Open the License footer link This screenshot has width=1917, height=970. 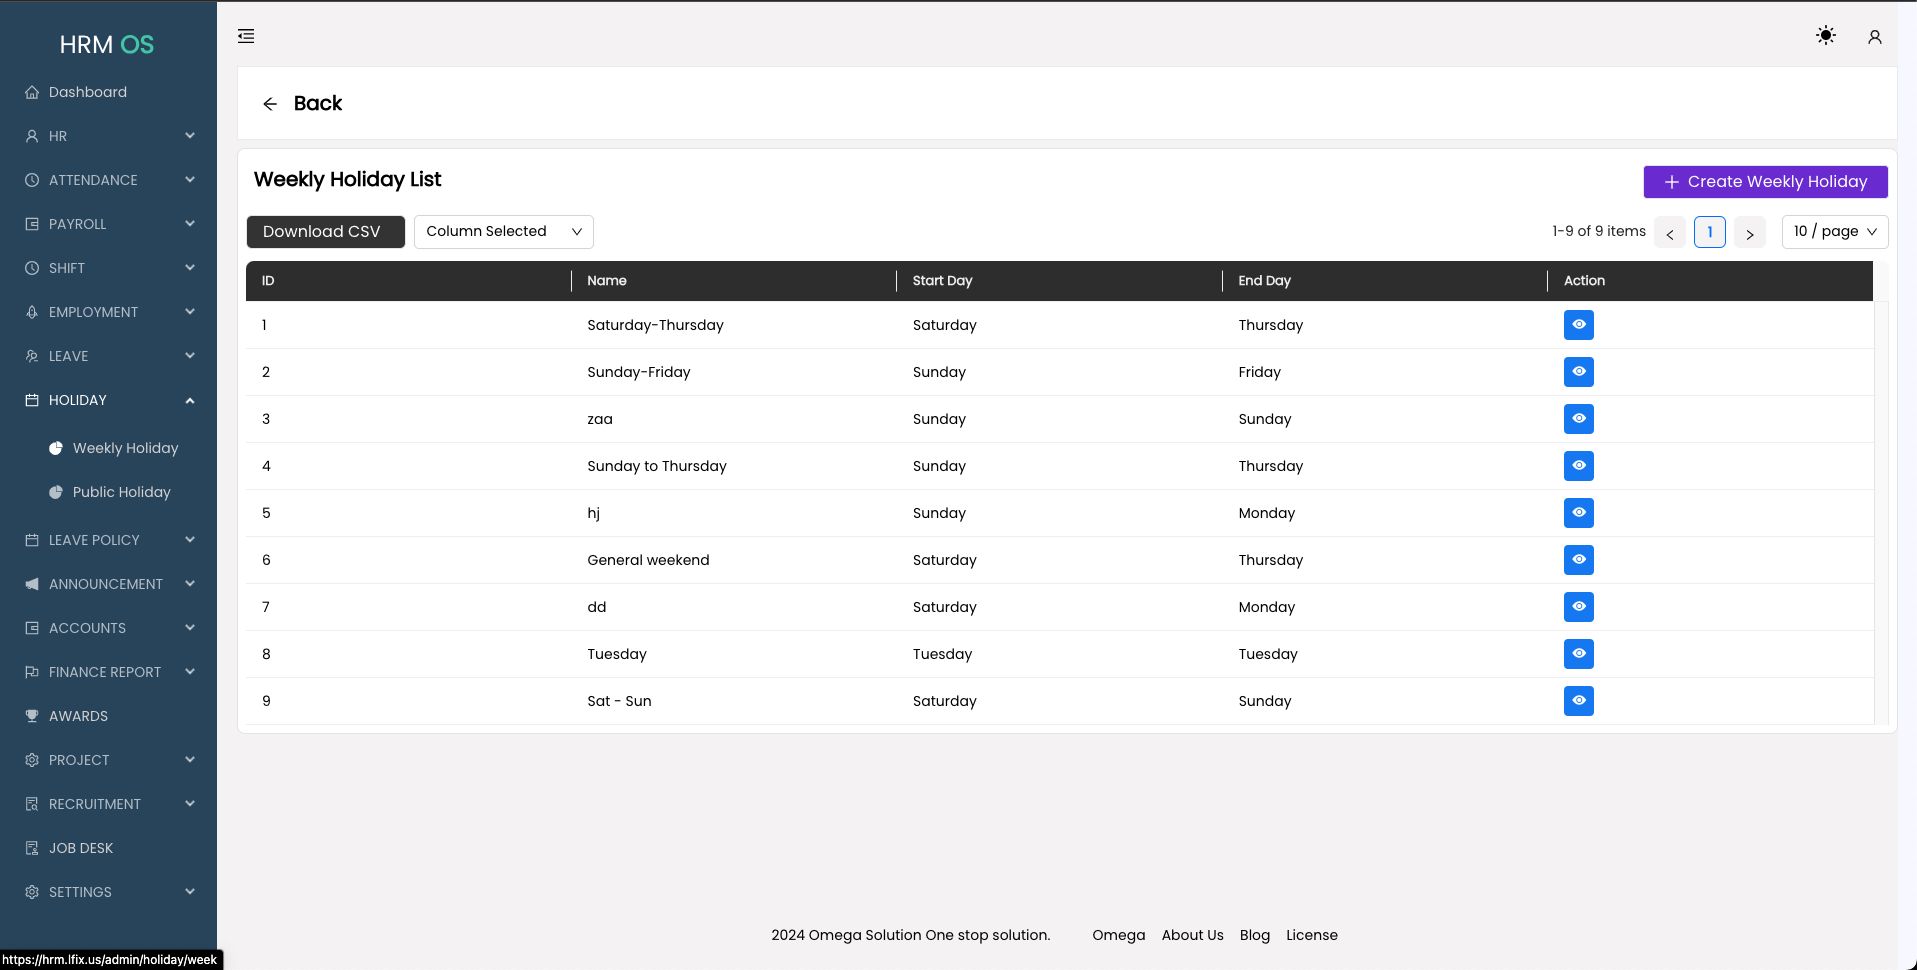pyautogui.click(x=1311, y=935)
